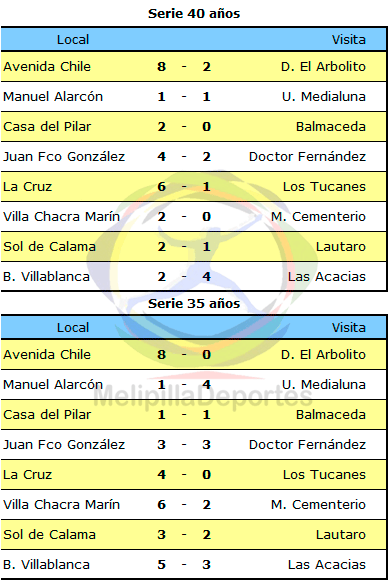The width and height of the screenshot is (388, 580).
Task: Click the Serie 40 años heading
Action: [x=194, y=14]
